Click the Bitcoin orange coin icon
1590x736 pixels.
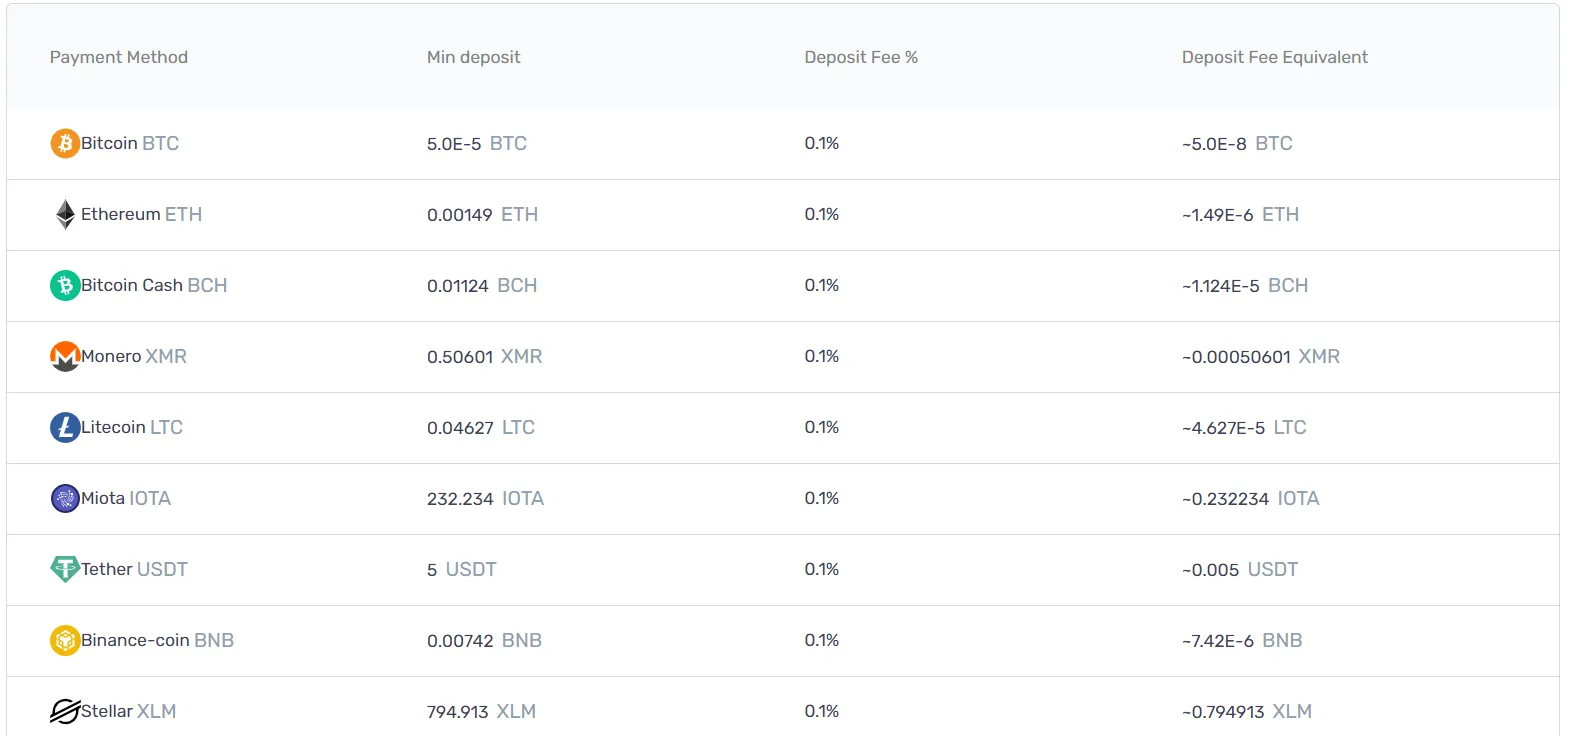click(65, 143)
